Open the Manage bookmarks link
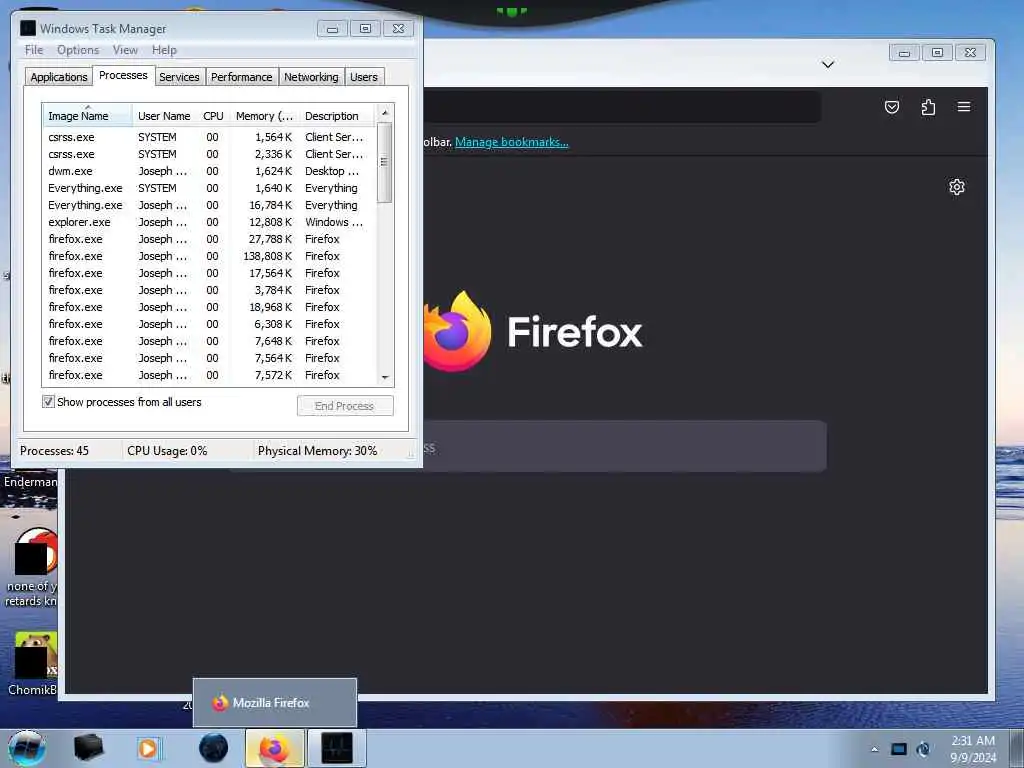Image resolution: width=1024 pixels, height=768 pixels. pos(511,142)
